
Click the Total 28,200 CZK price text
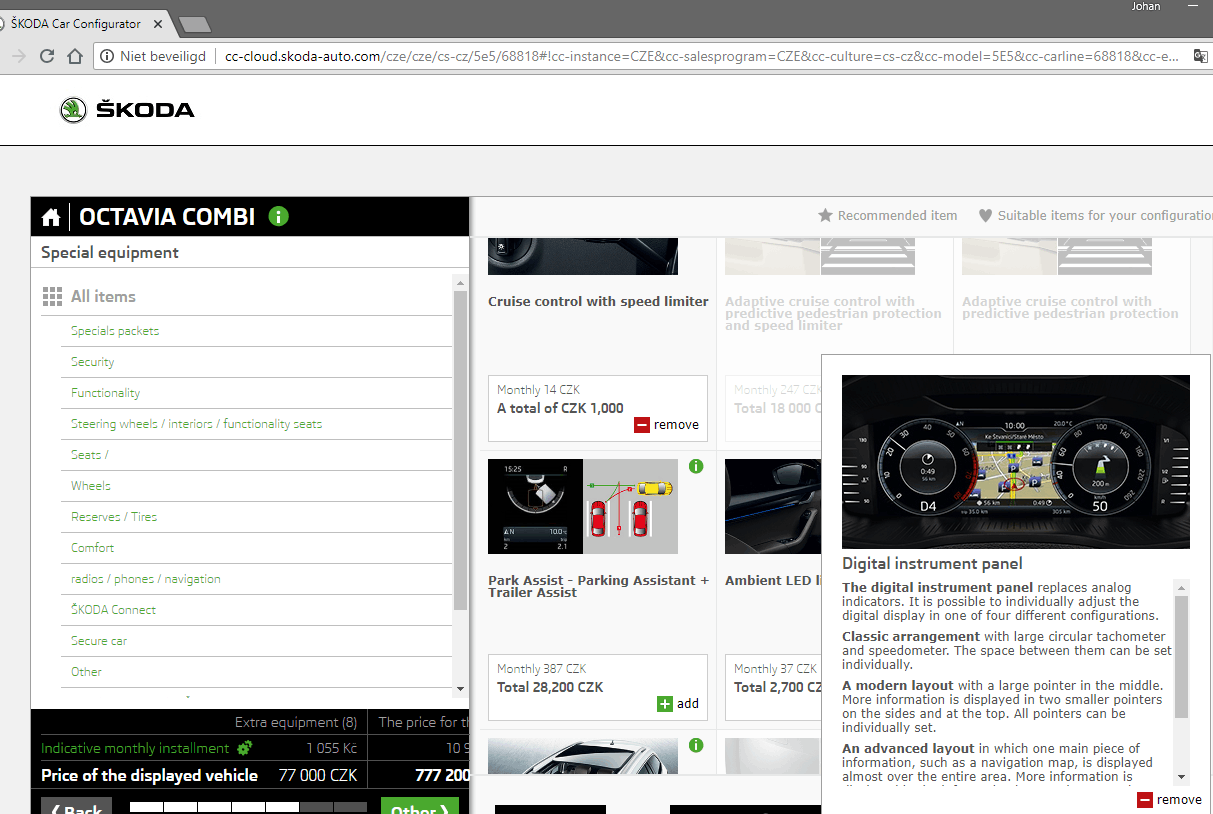[x=550, y=687]
